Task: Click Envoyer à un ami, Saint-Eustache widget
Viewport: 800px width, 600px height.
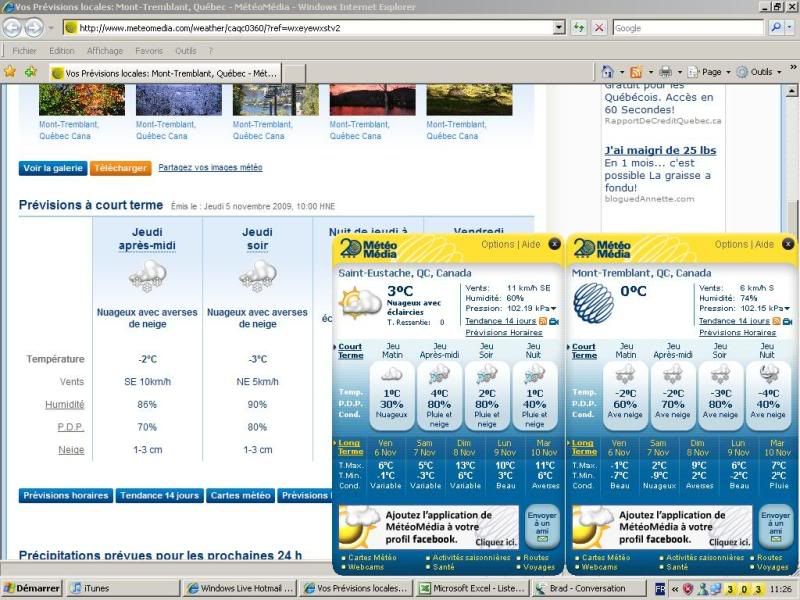Action: [x=542, y=526]
